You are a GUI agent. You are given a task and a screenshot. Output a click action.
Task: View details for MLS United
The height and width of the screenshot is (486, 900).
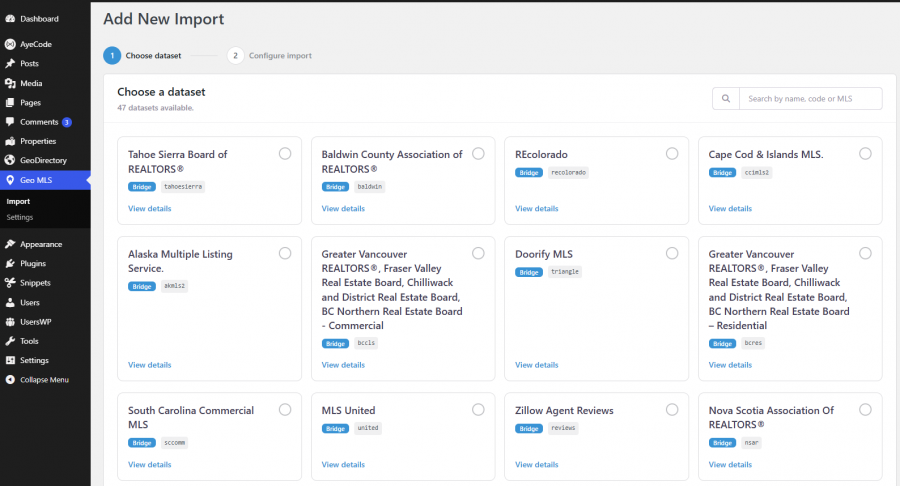(343, 465)
